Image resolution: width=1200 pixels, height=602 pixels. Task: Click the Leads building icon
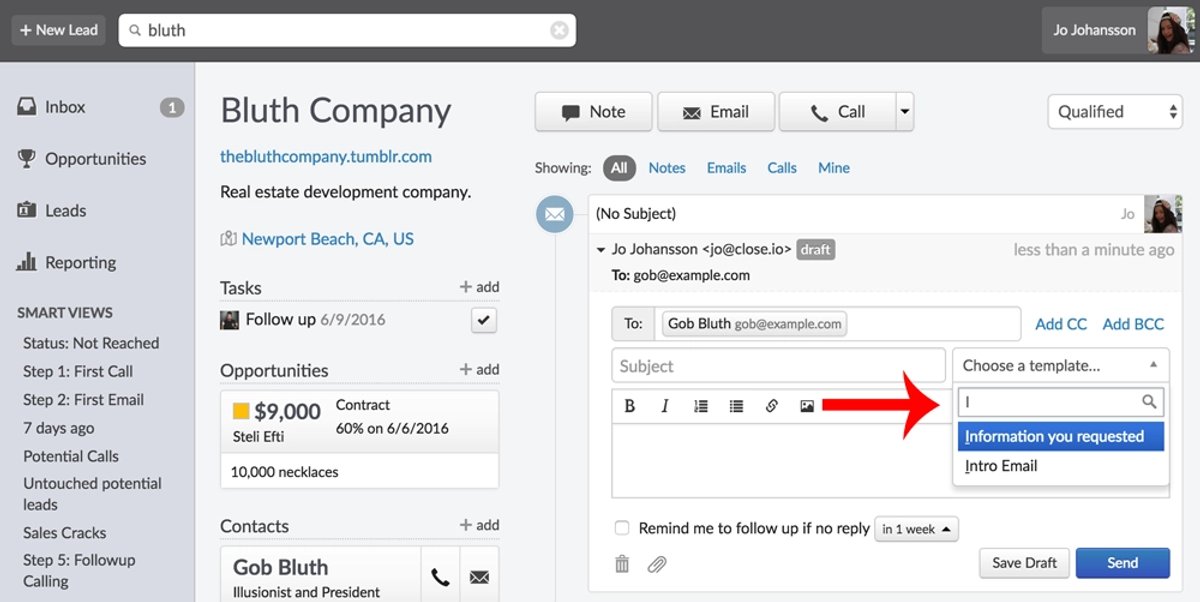[27, 210]
